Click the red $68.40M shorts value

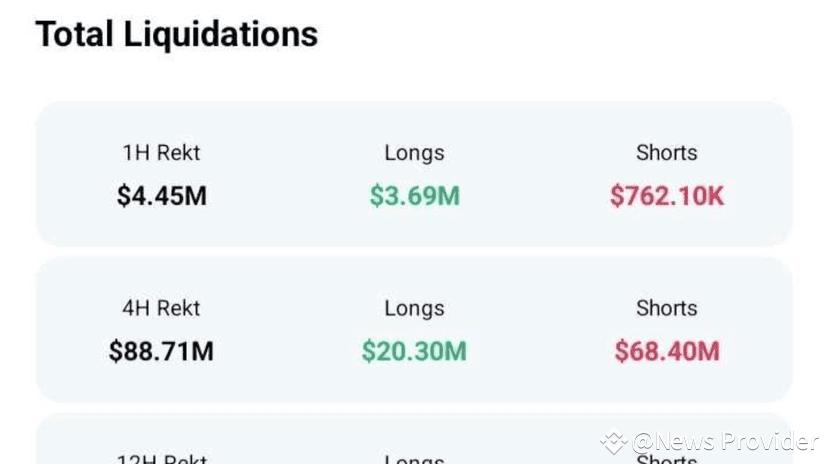coord(666,352)
